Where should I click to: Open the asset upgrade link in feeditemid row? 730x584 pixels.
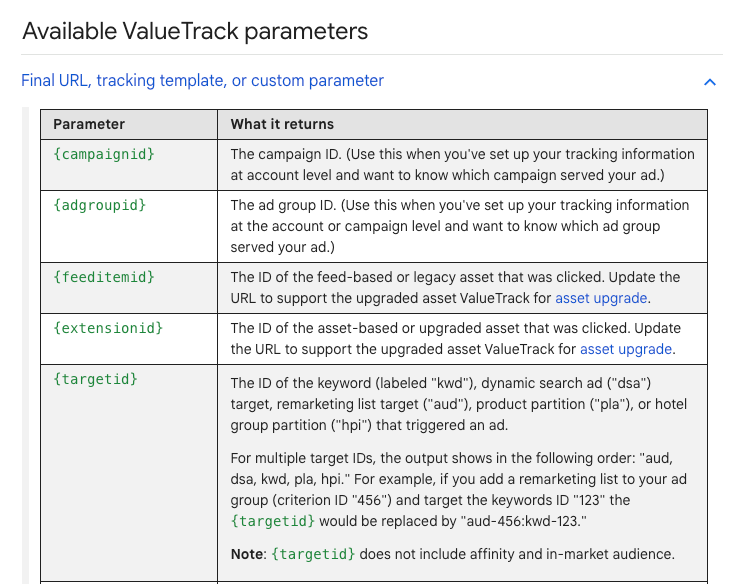(601, 298)
